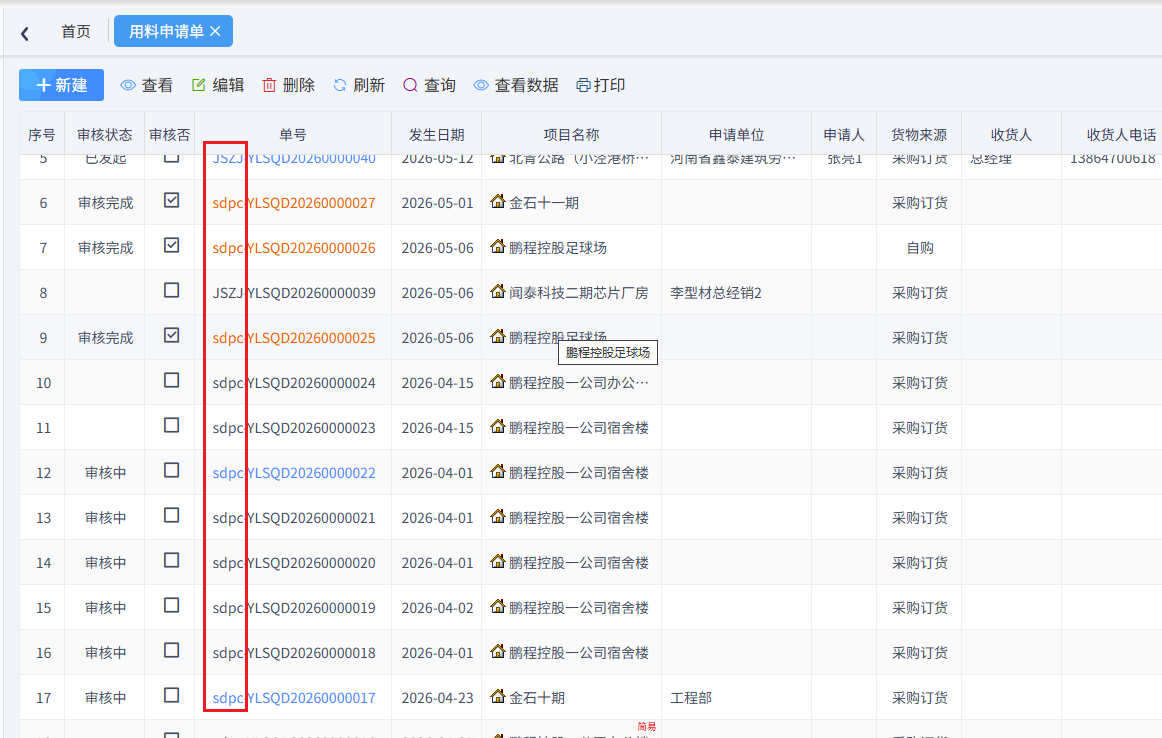Click 鹏程控股一公司宿舍楼 in row 11
The height and width of the screenshot is (738, 1162).
coord(579,428)
